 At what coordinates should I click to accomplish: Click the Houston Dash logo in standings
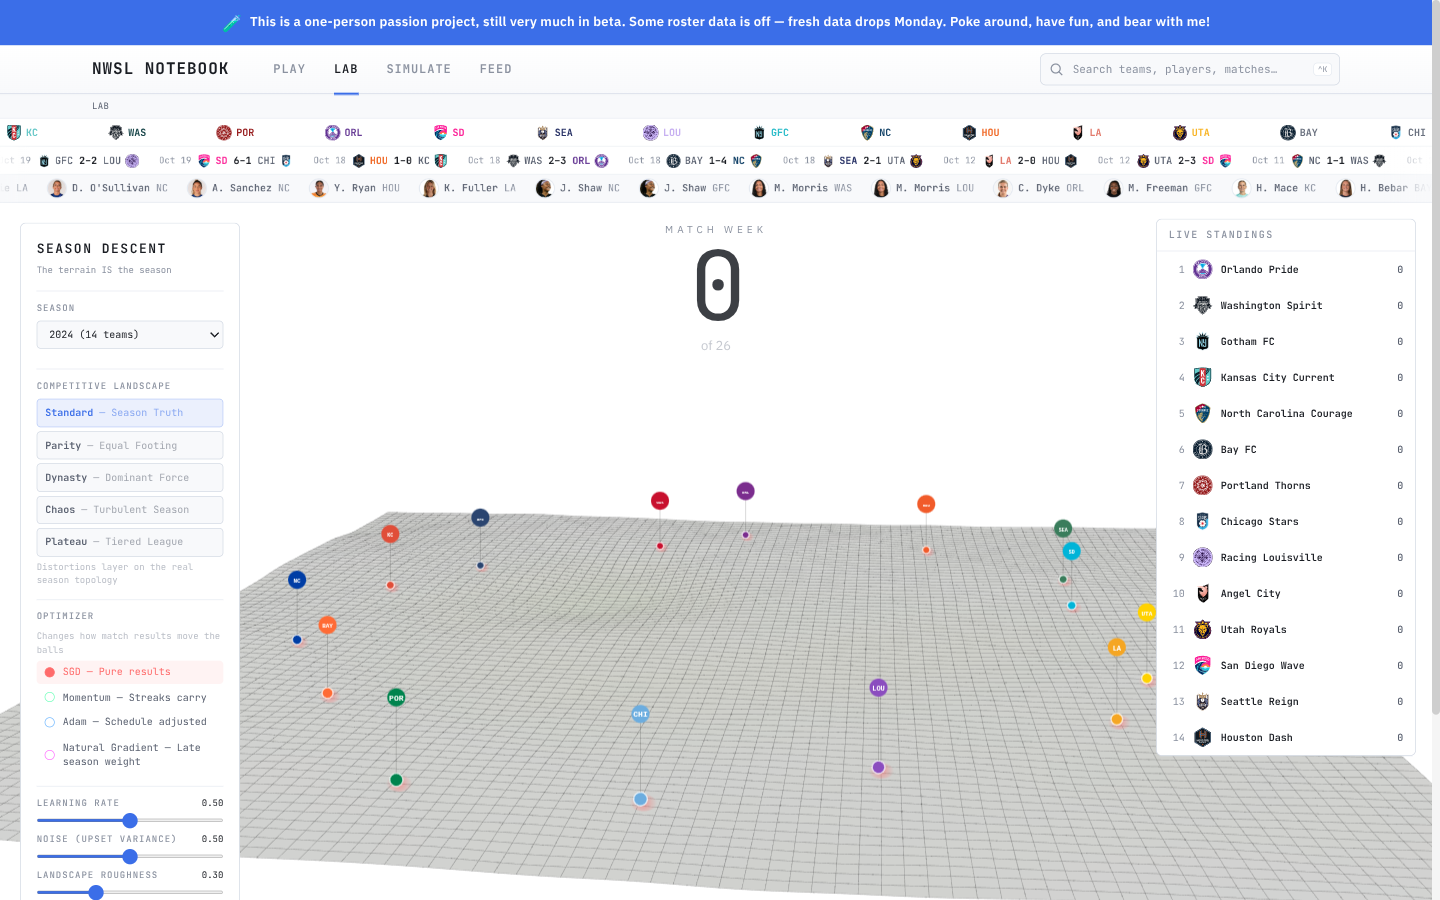point(1203,737)
